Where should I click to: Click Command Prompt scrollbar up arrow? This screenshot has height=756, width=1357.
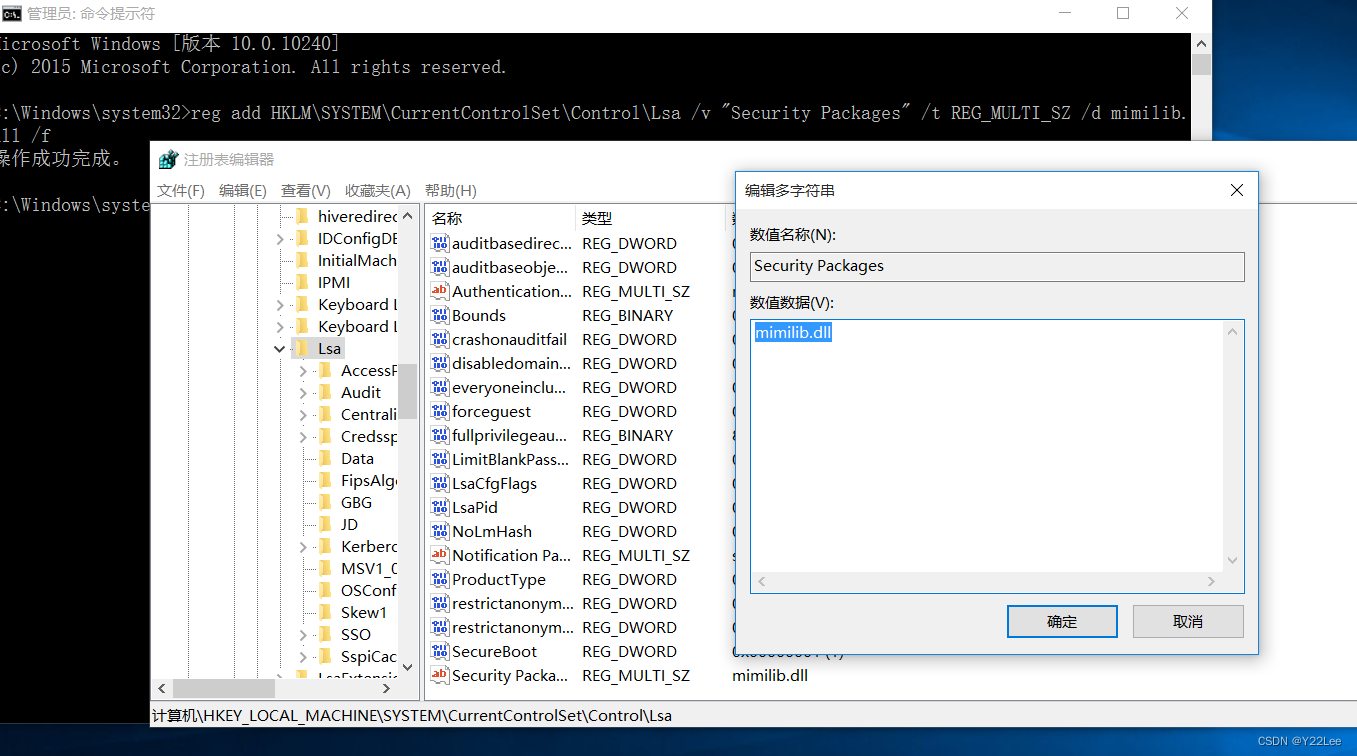1201,42
